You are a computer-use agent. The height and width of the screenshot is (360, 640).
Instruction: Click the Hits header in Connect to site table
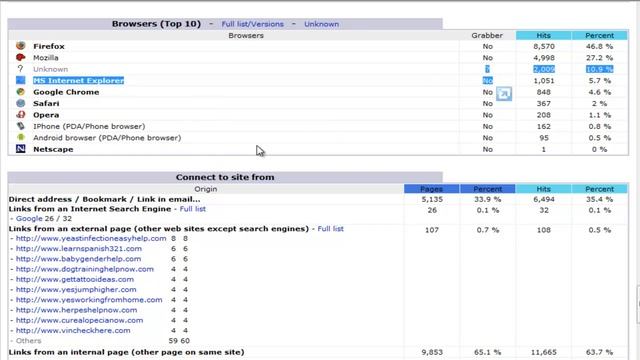coord(543,189)
